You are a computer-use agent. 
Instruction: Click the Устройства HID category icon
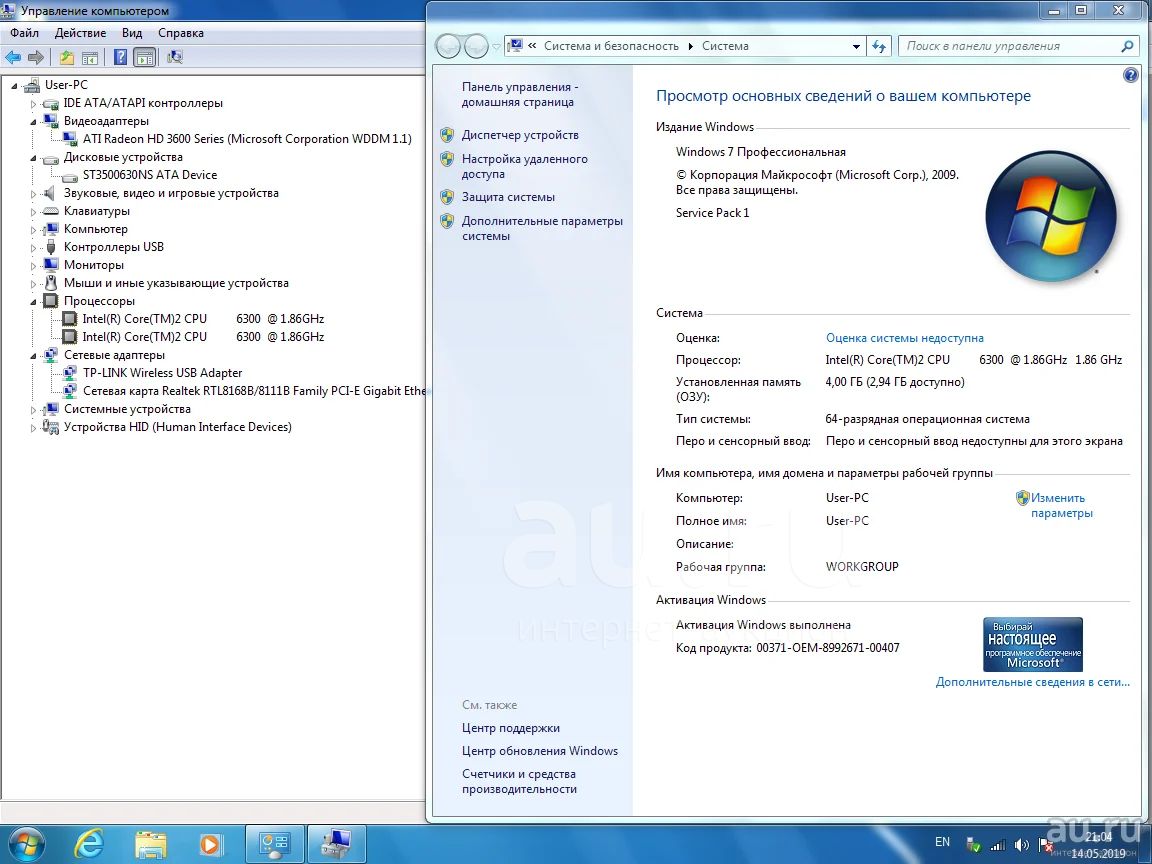coord(50,427)
